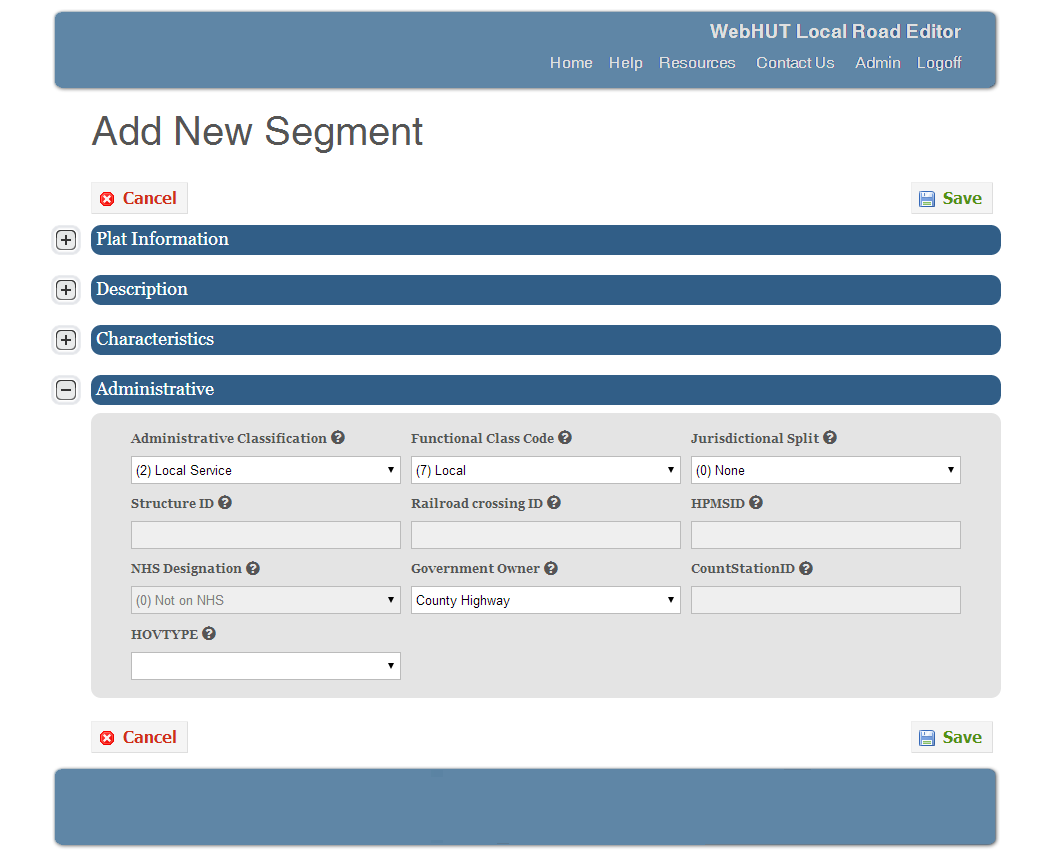The height and width of the screenshot is (867, 1051).
Task: Show help for NHS Designation
Action: pyautogui.click(x=253, y=568)
